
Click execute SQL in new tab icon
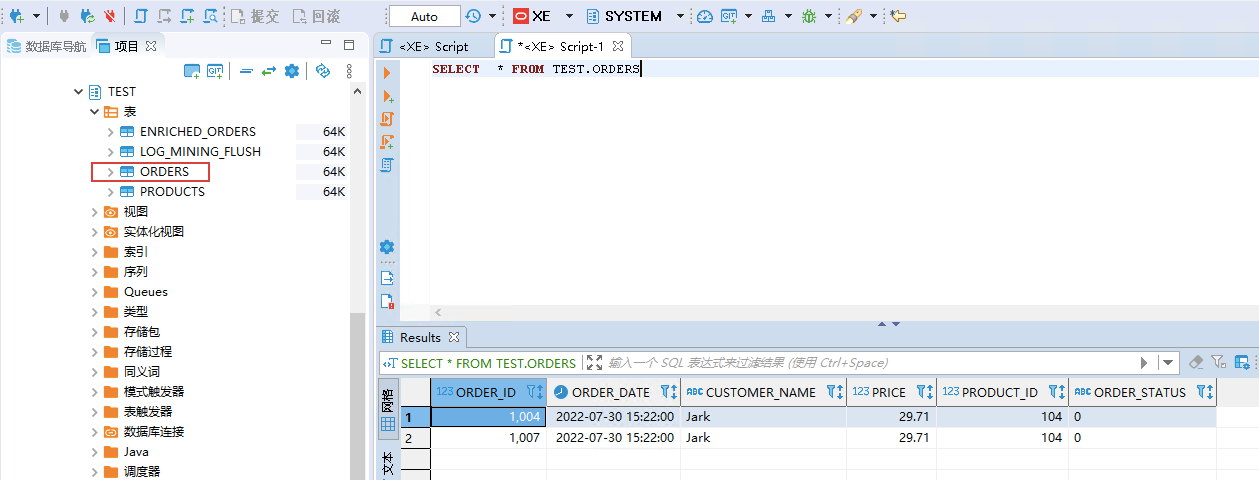[x=387, y=96]
